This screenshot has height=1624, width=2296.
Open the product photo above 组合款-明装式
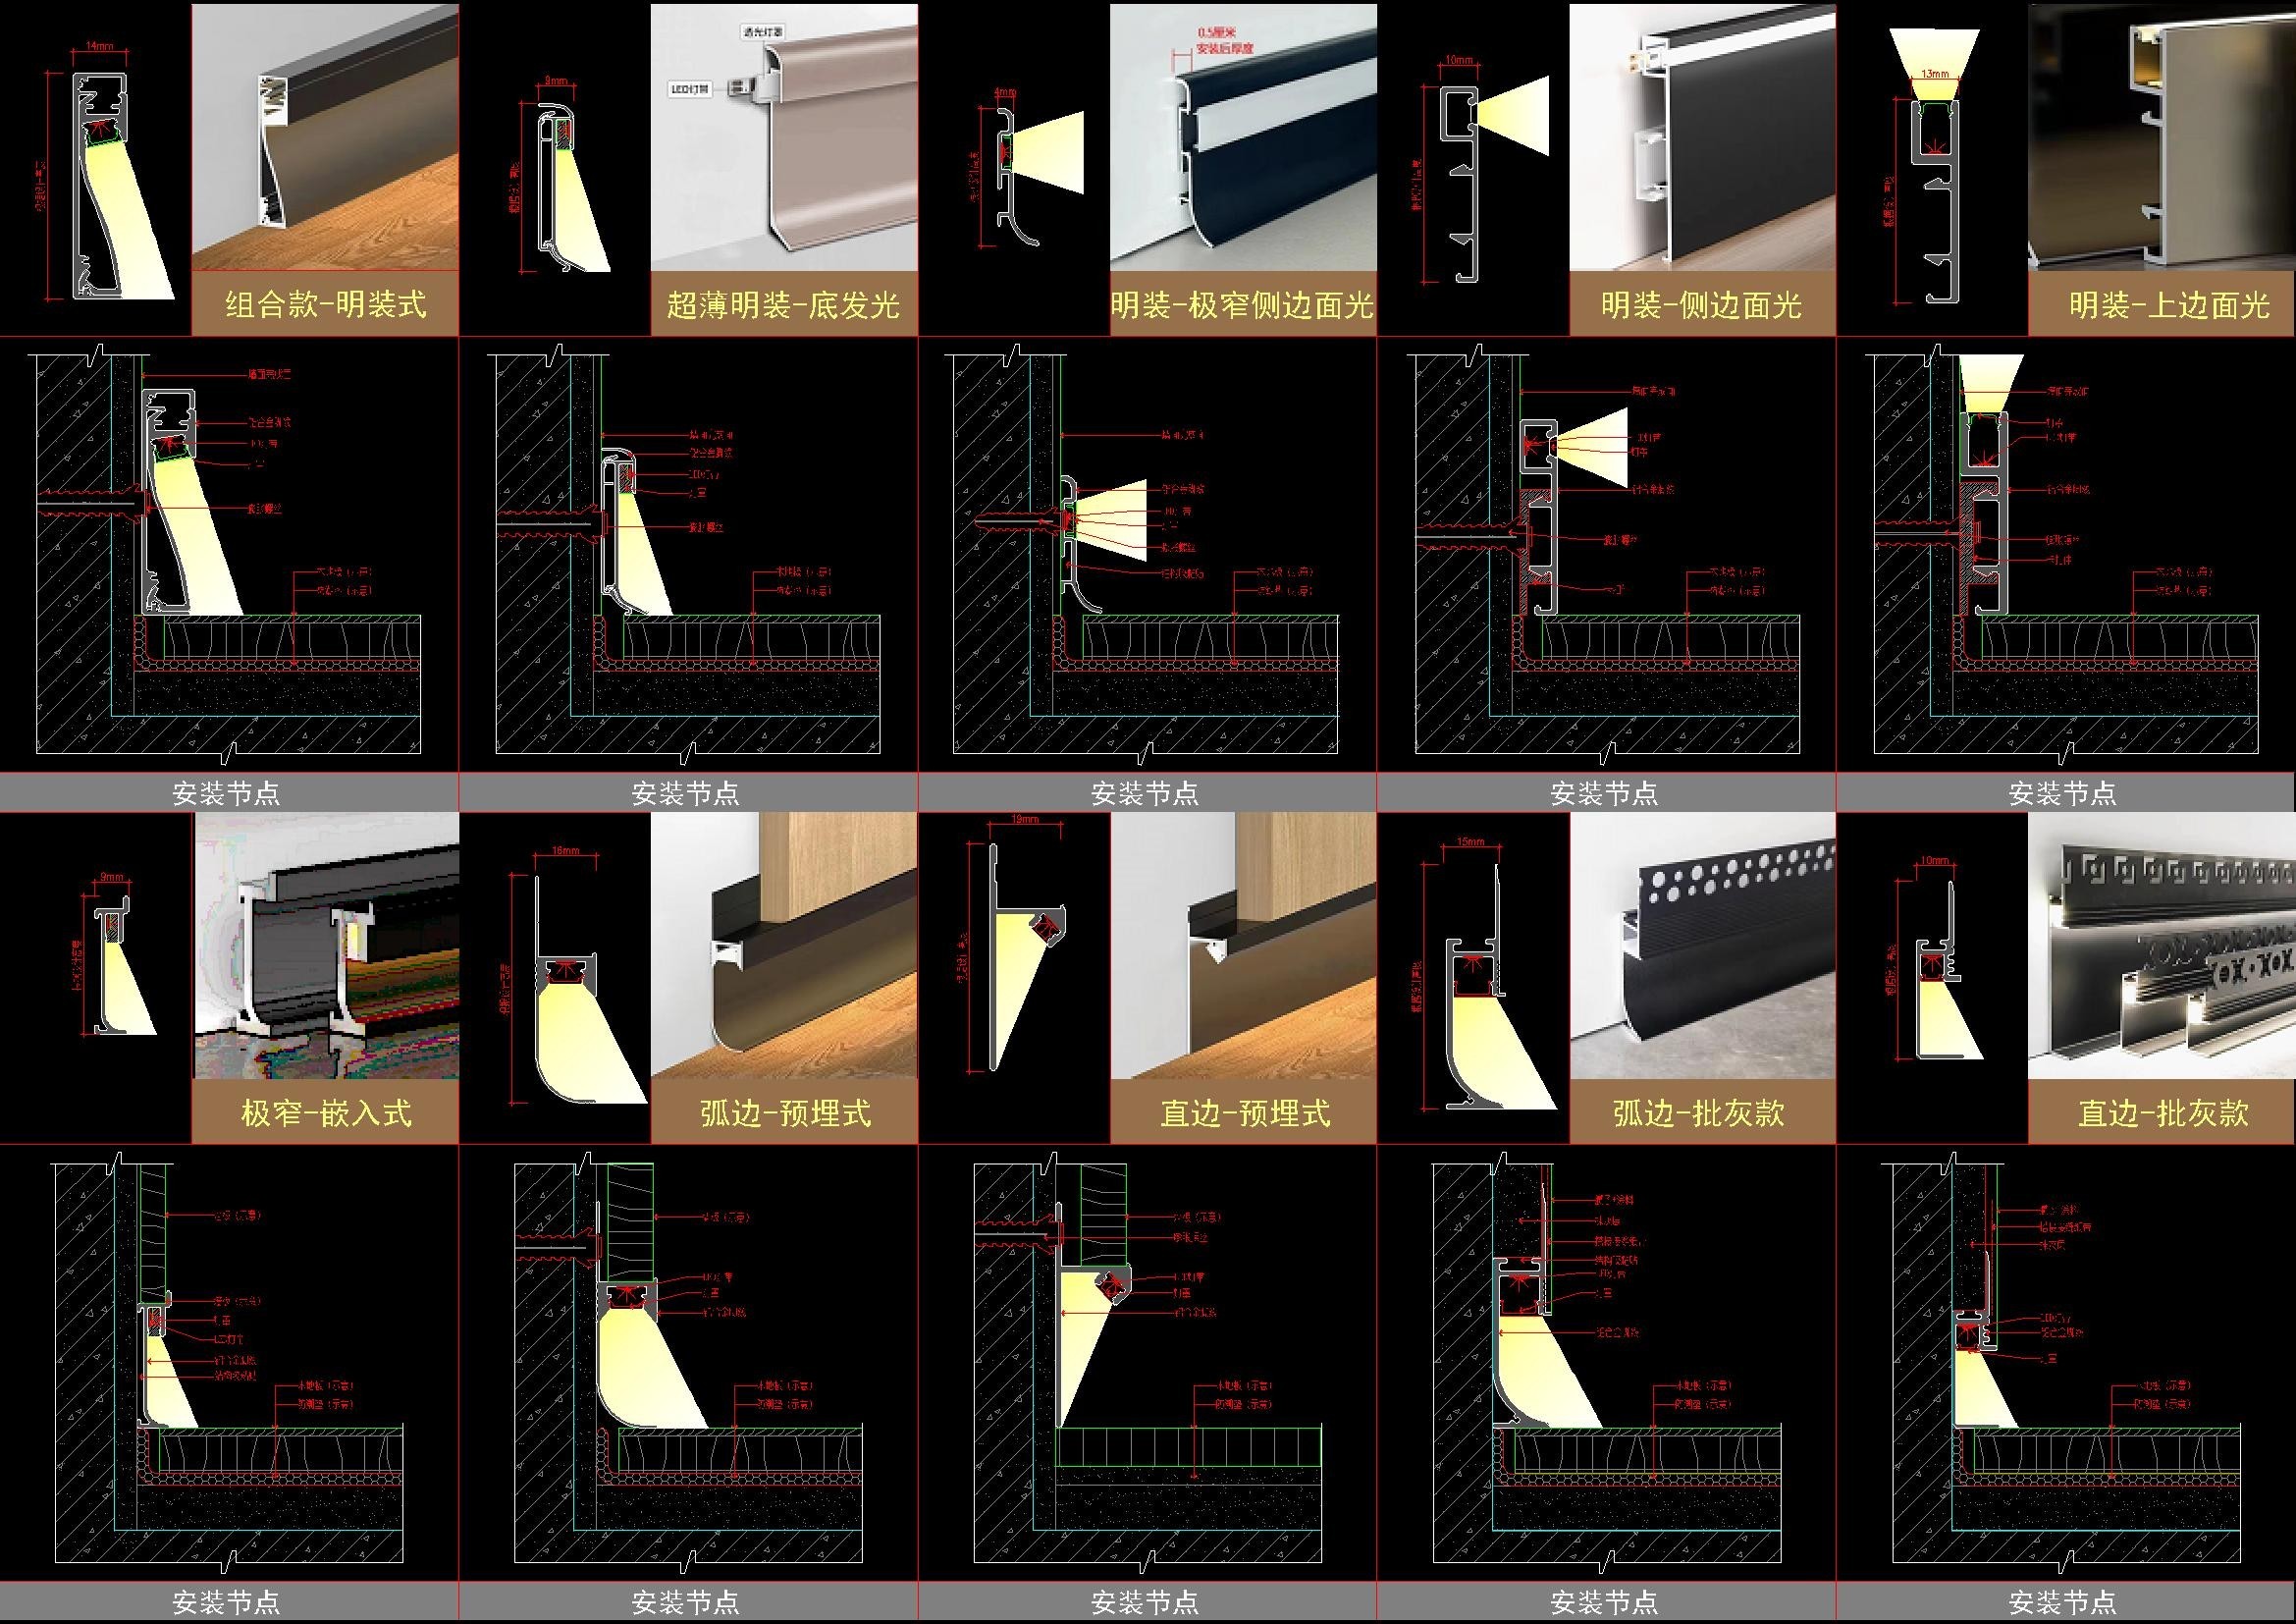(325, 137)
